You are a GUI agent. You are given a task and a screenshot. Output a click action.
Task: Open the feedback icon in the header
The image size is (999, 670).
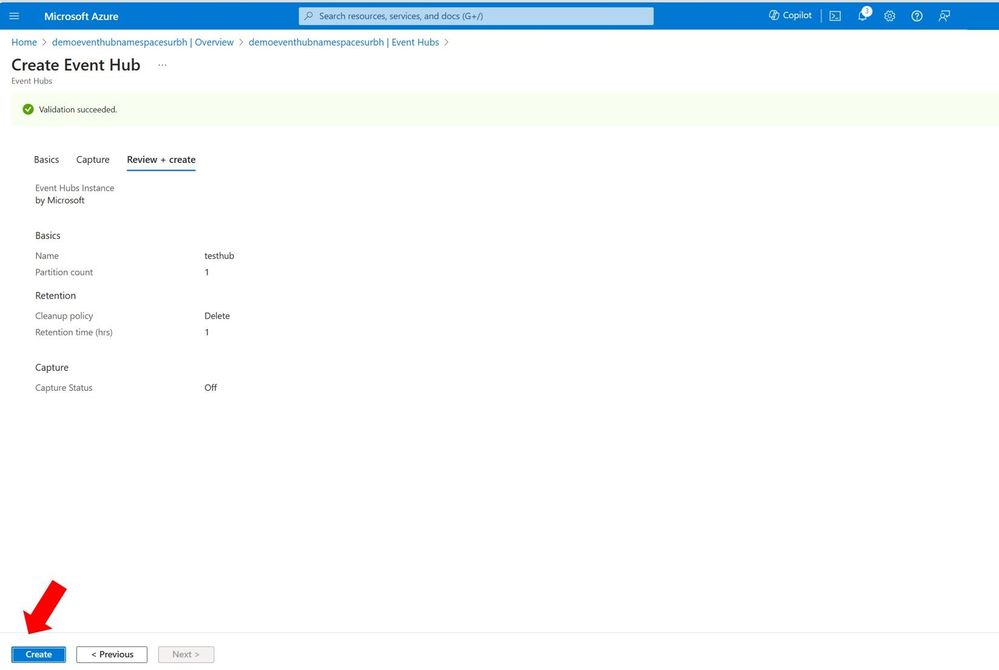pos(944,16)
